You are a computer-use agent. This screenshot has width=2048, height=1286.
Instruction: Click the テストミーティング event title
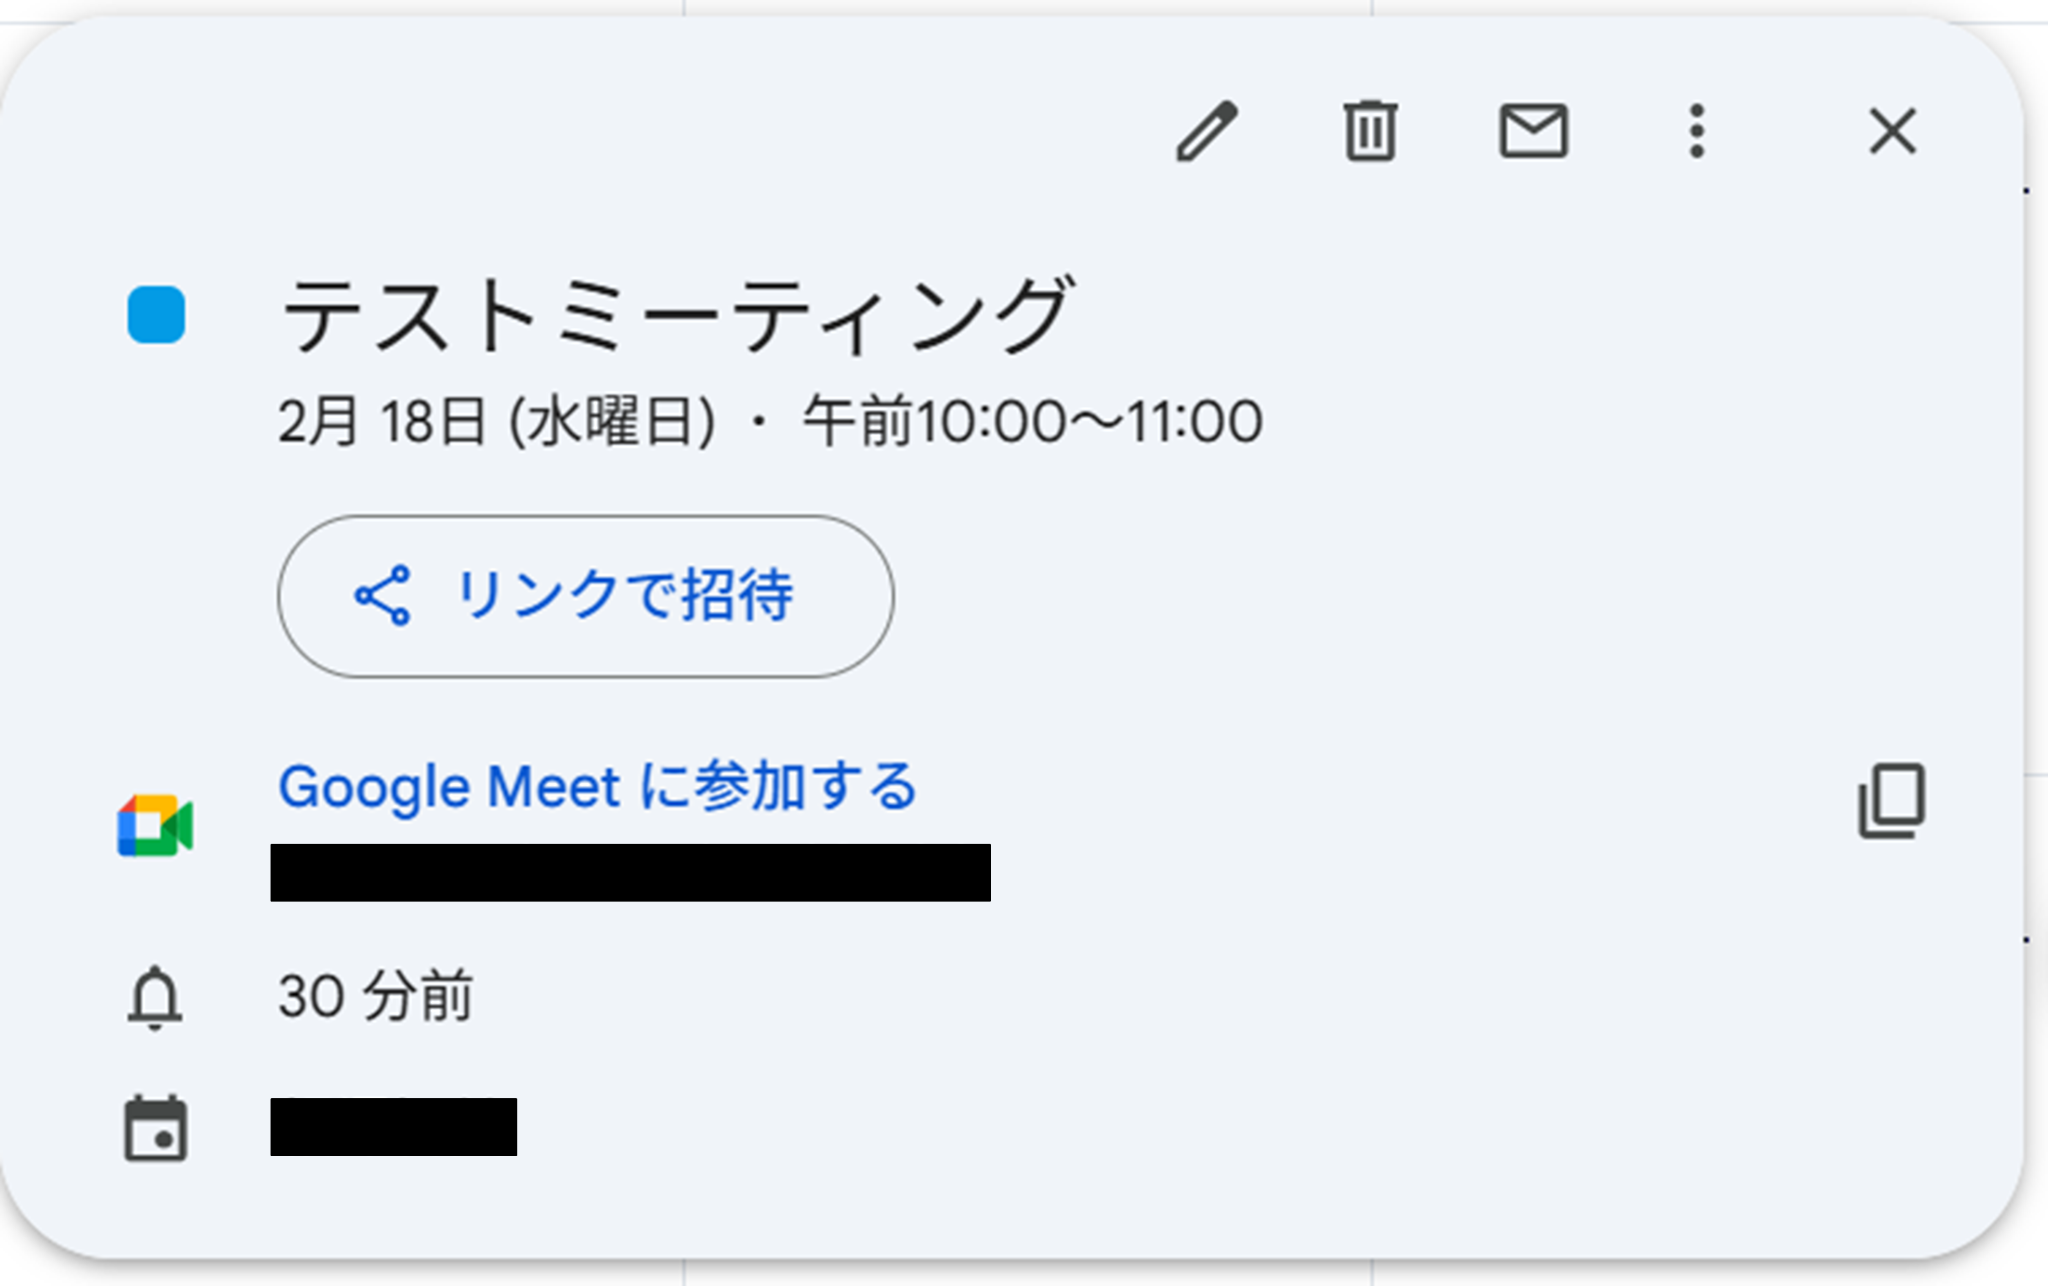tap(677, 315)
